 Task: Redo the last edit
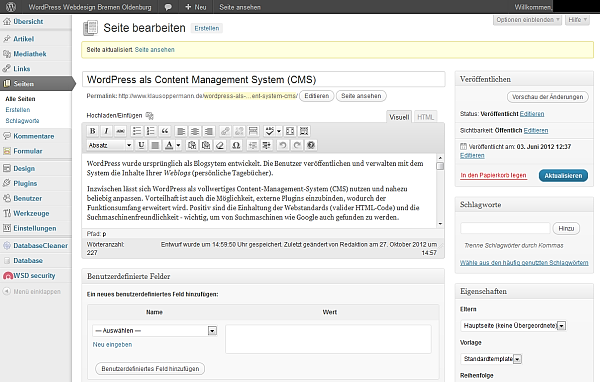(x=297, y=145)
